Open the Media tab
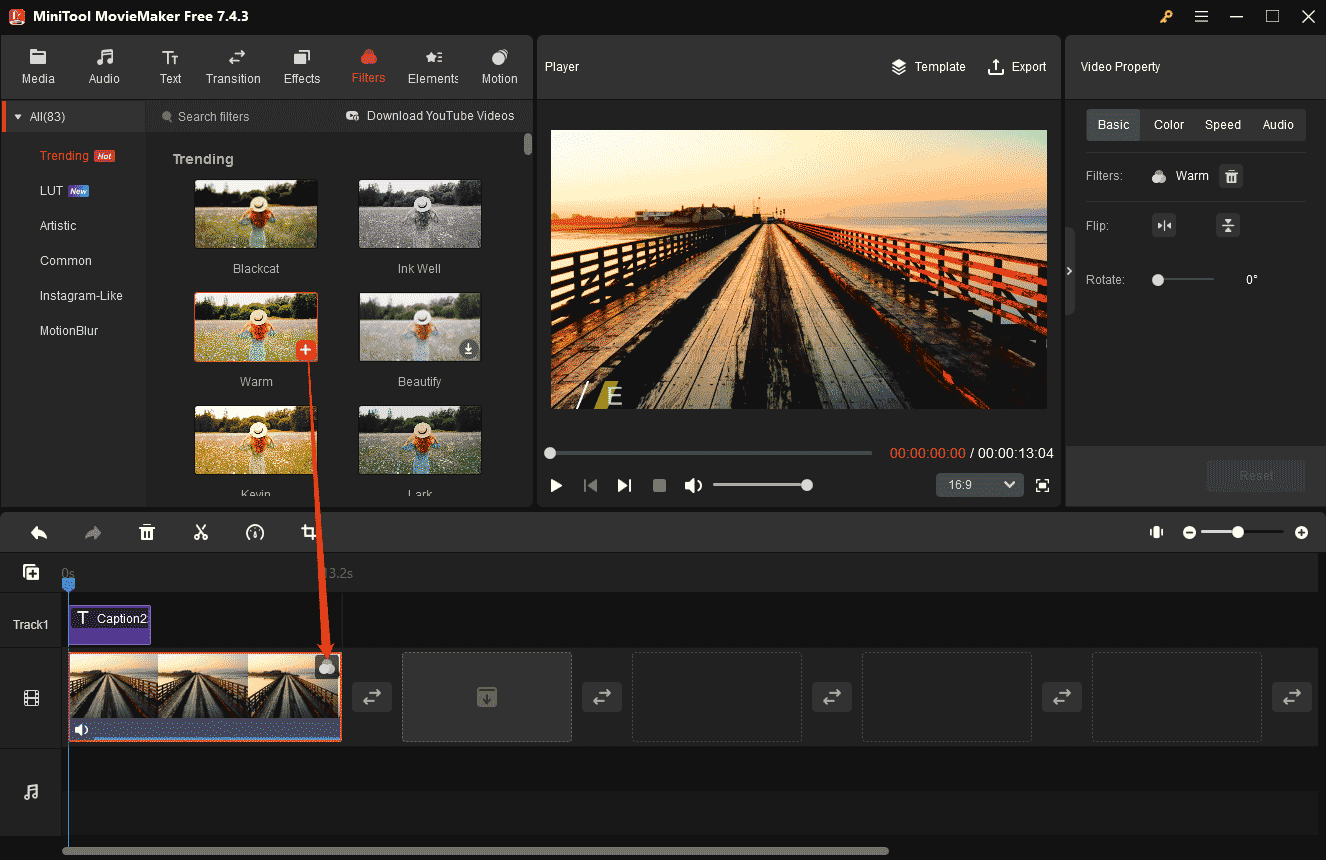This screenshot has width=1326, height=860. pyautogui.click(x=38, y=67)
